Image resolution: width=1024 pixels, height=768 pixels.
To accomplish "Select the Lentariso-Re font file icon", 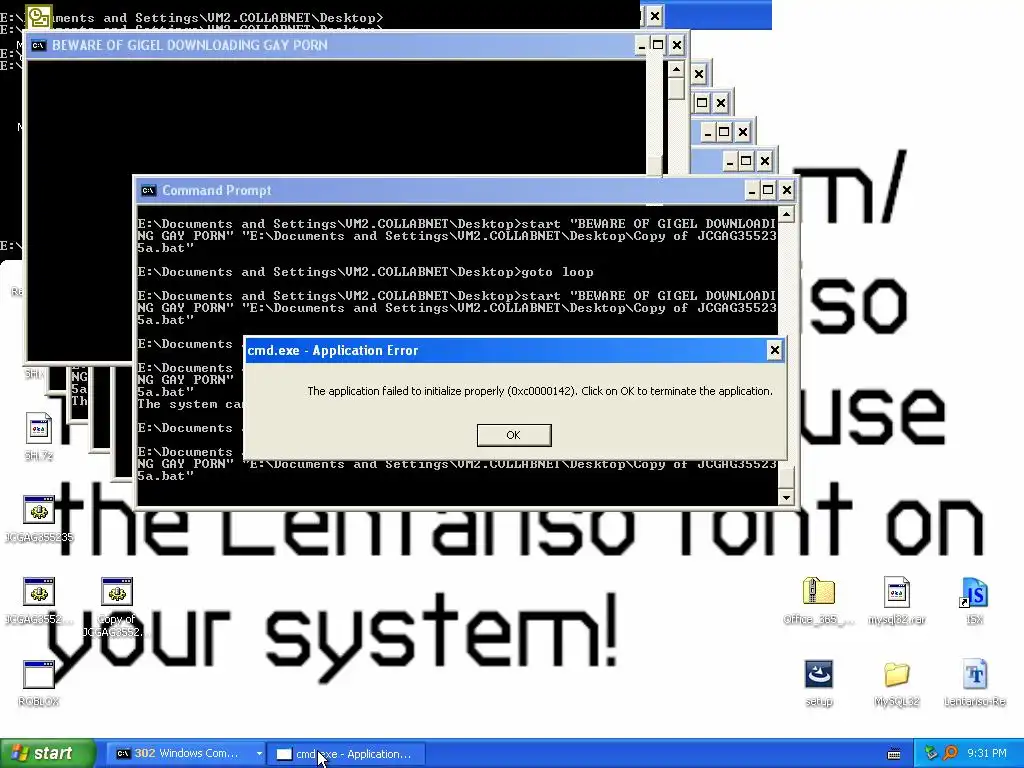I will [x=974, y=683].
